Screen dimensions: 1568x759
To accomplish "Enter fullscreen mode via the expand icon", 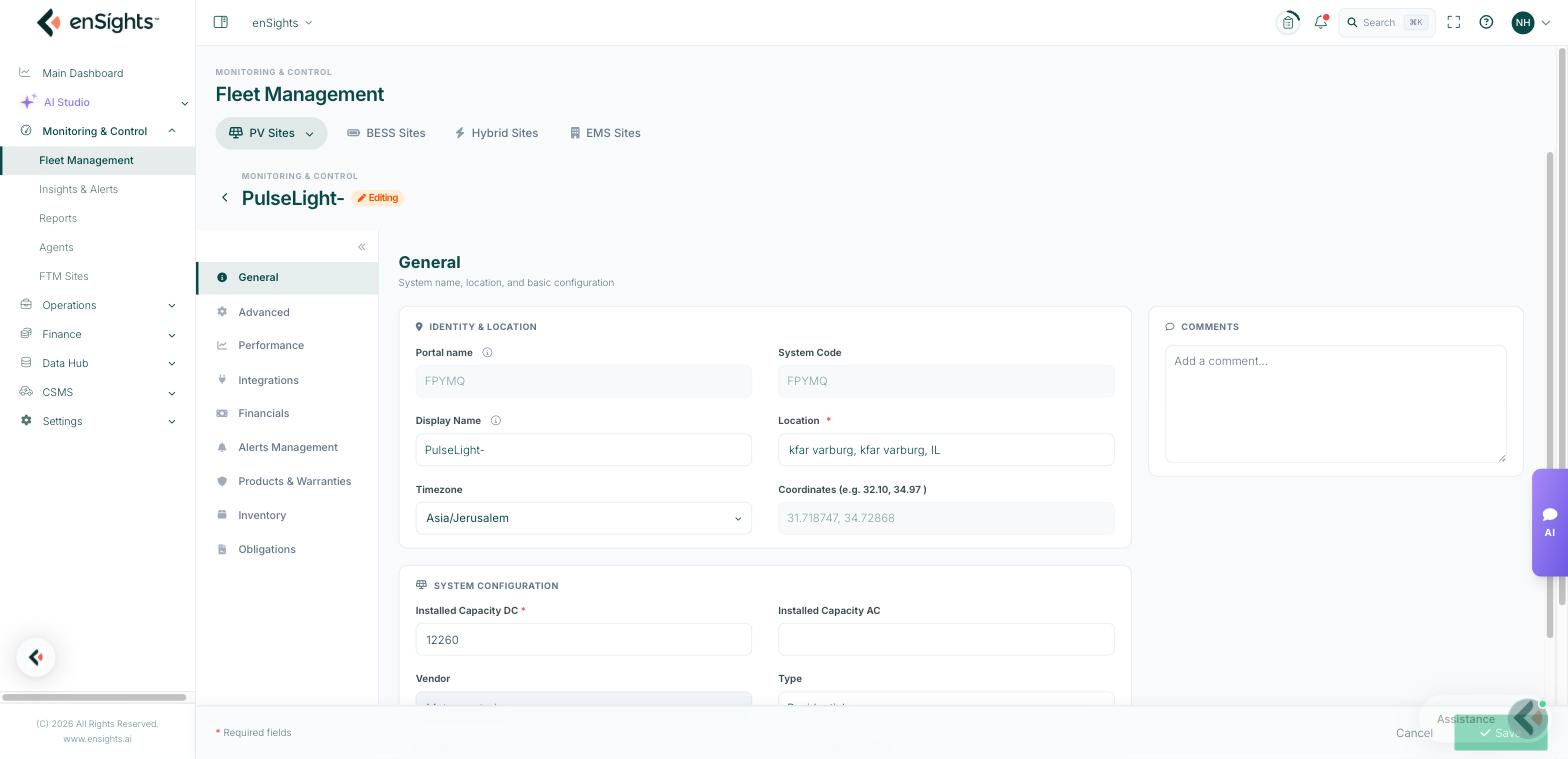I will tap(1454, 22).
